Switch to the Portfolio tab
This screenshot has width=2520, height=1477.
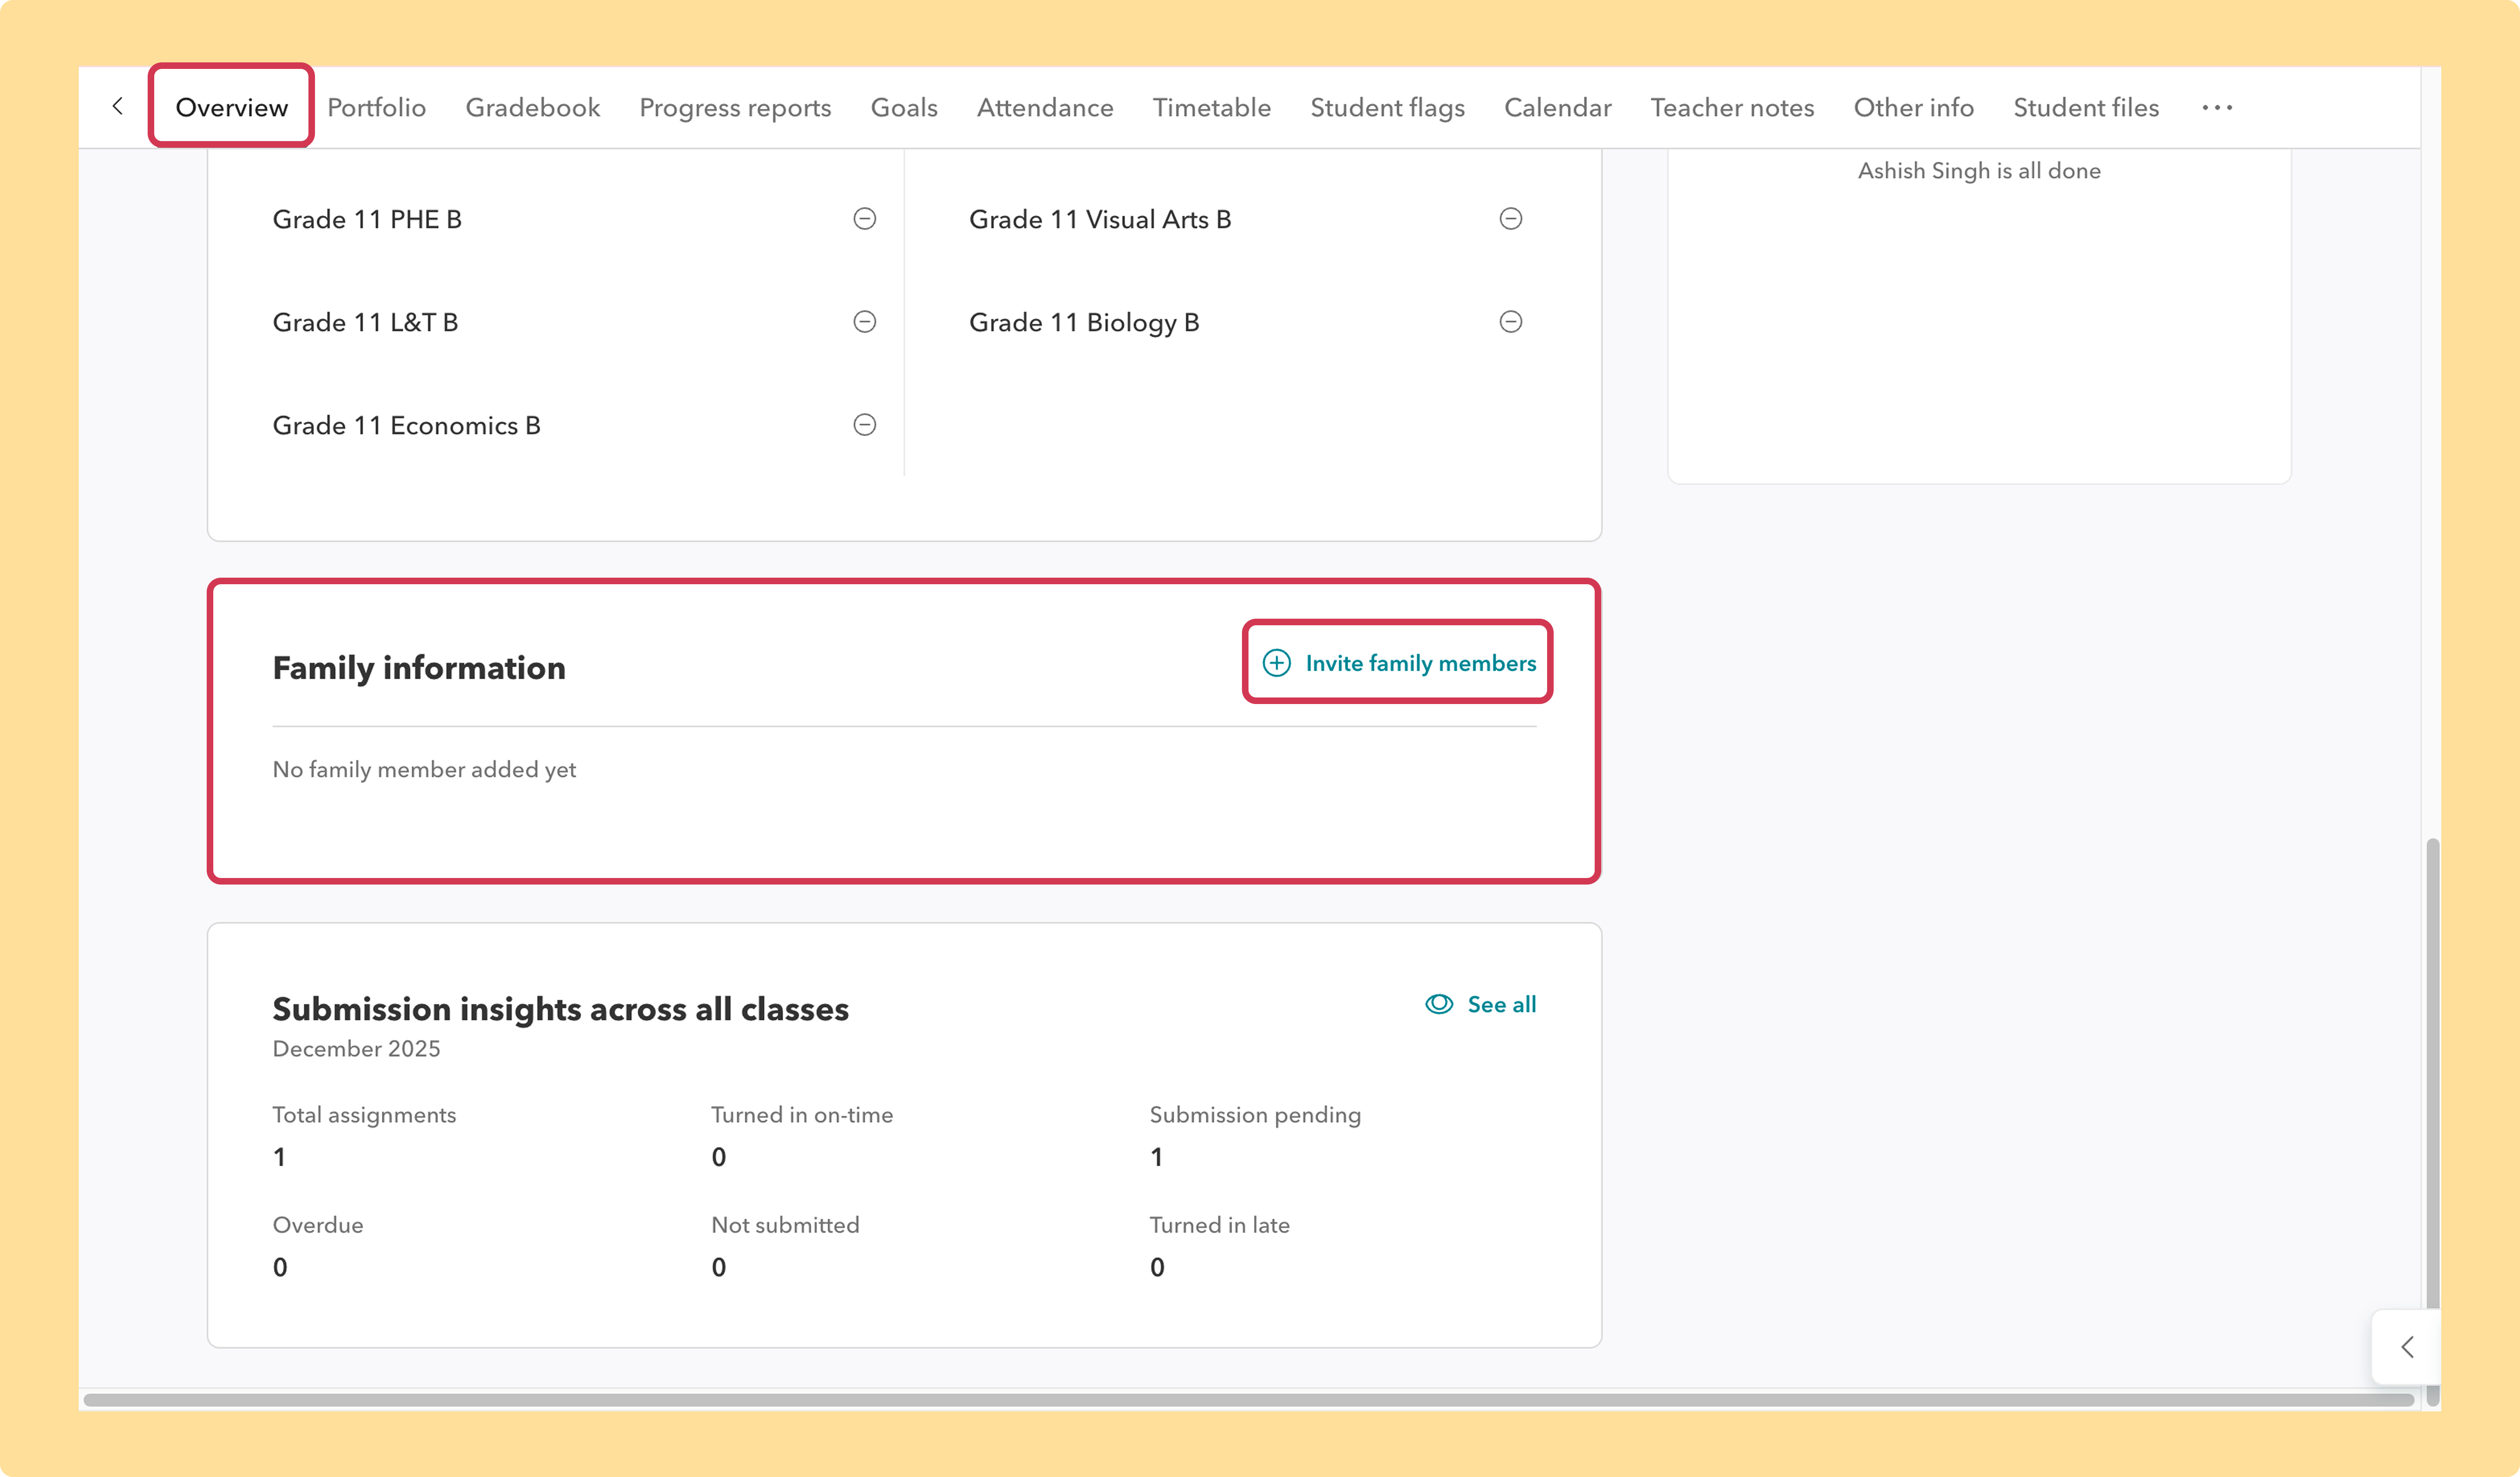(x=377, y=107)
